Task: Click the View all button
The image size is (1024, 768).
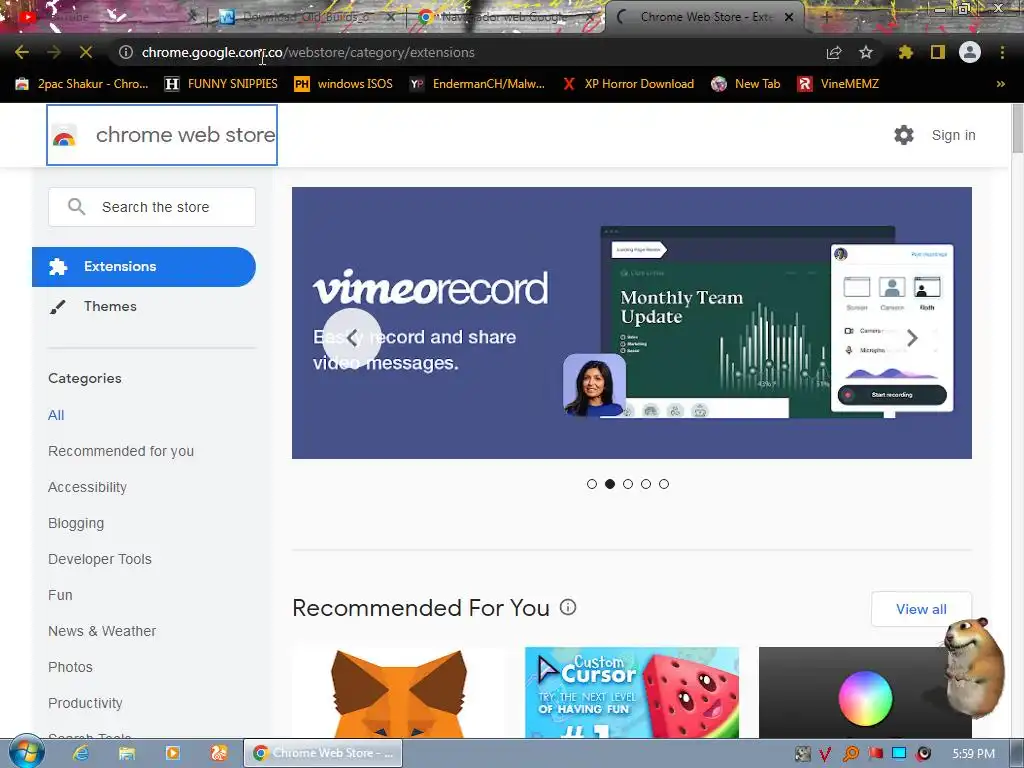Action: coord(921,609)
